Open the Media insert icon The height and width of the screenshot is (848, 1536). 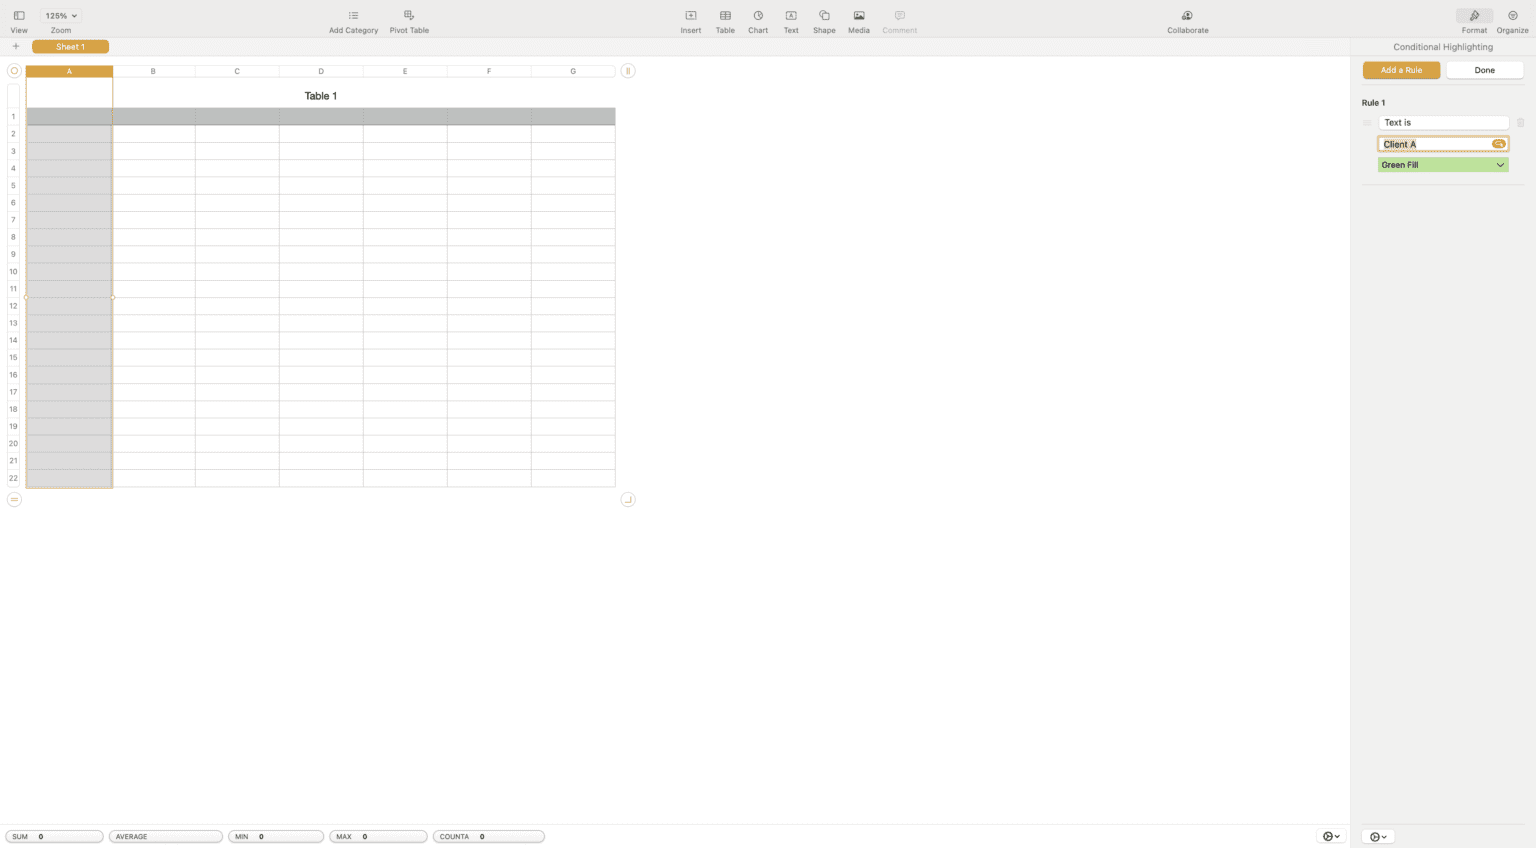pyautogui.click(x=859, y=16)
